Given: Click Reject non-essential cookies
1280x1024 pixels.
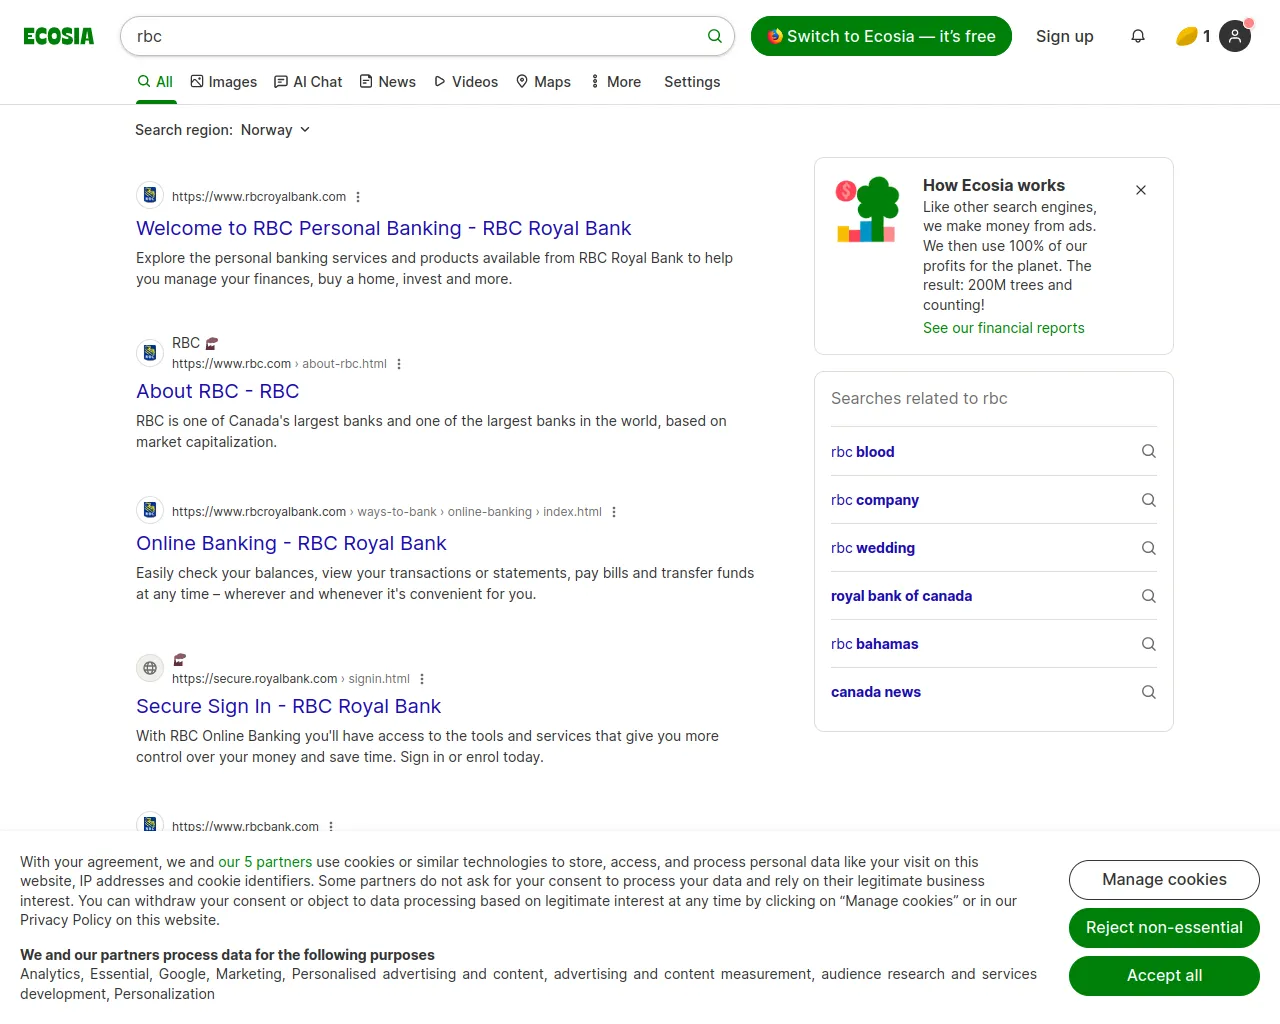Looking at the screenshot, I should pos(1164,928).
